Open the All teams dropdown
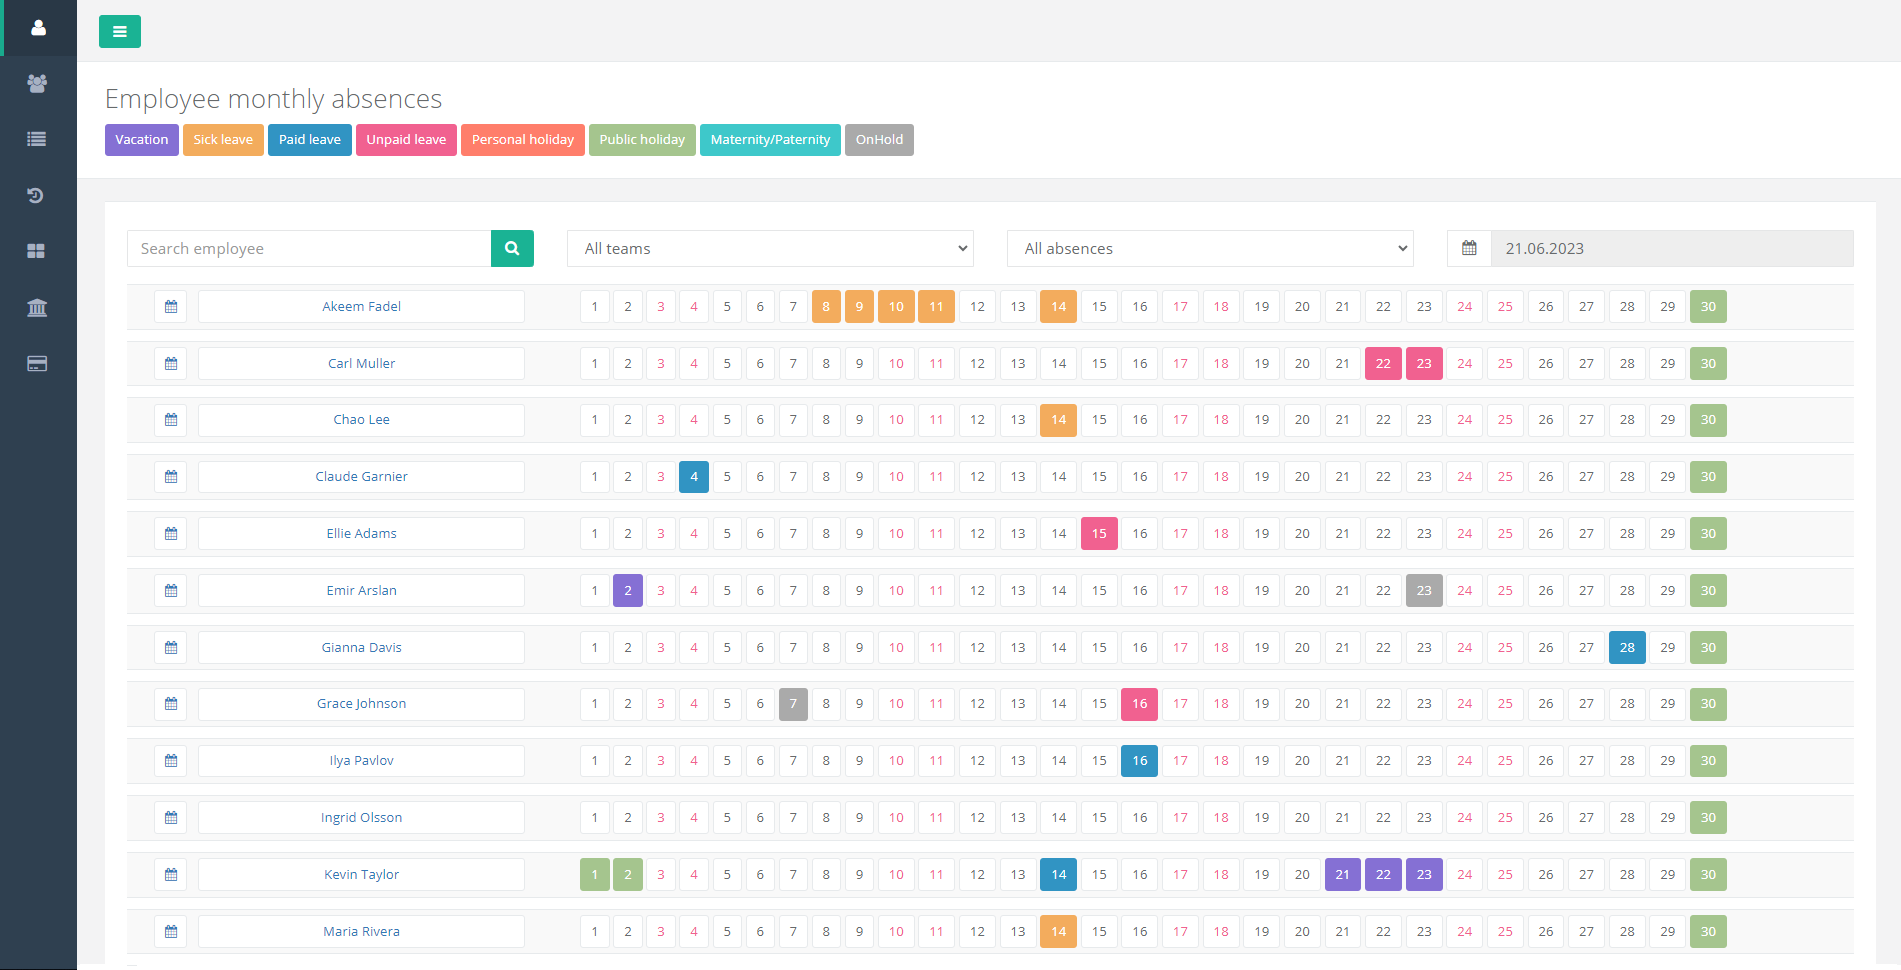This screenshot has width=1901, height=970. (x=770, y=248)
